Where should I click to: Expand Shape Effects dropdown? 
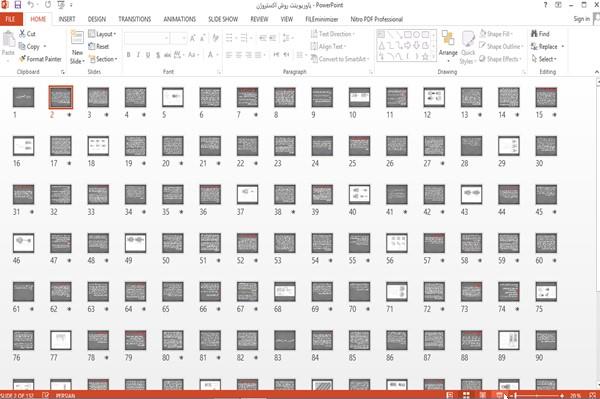click(x=500, y=59)
